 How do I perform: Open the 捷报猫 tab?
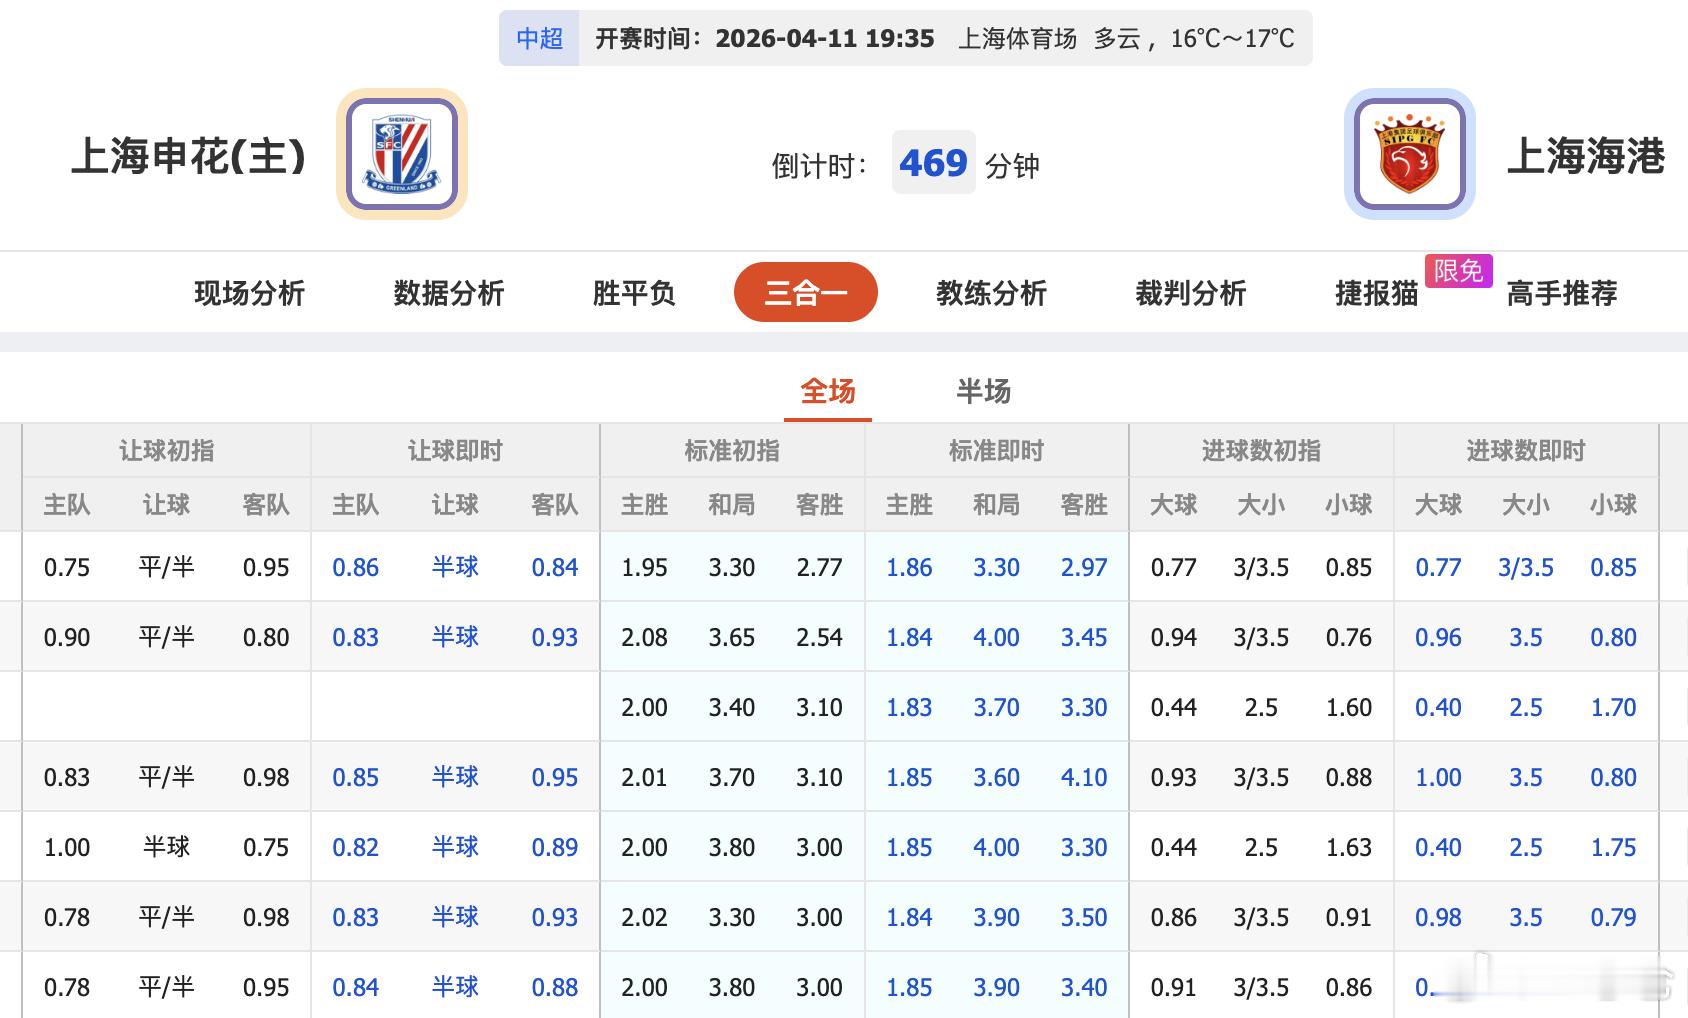(x=1377, y=293)
